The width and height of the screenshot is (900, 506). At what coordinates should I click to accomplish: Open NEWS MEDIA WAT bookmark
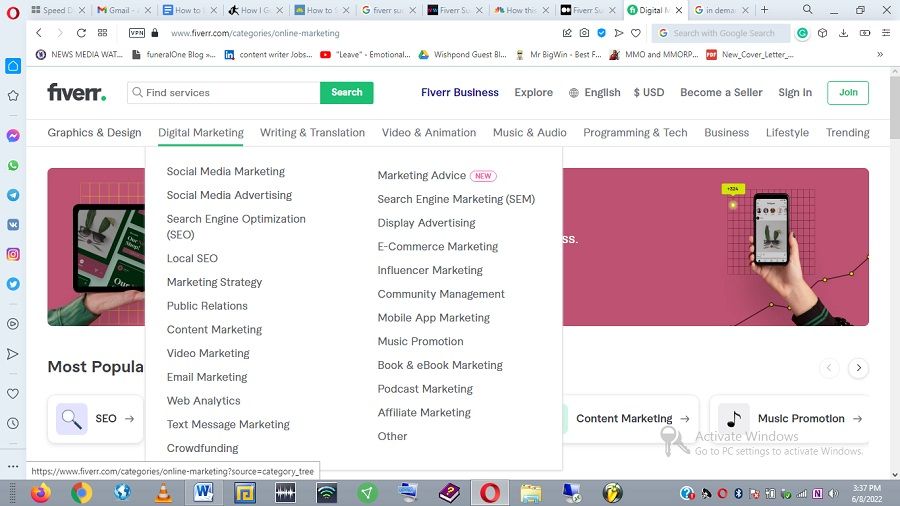tap(79, 55)
